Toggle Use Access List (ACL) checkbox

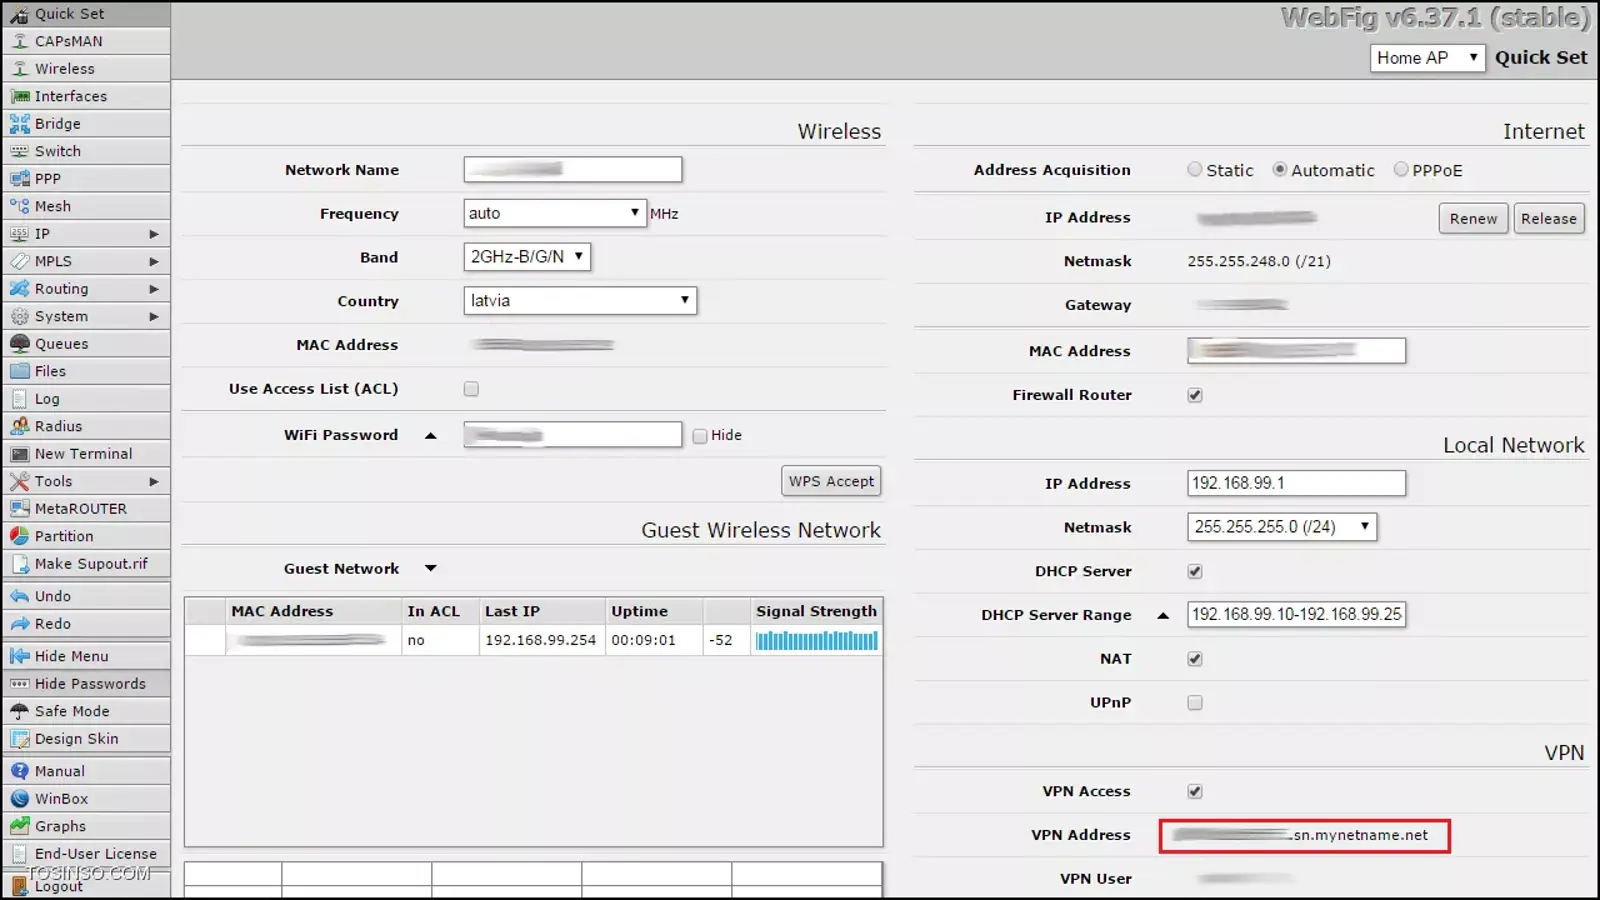tap(471, 389)
